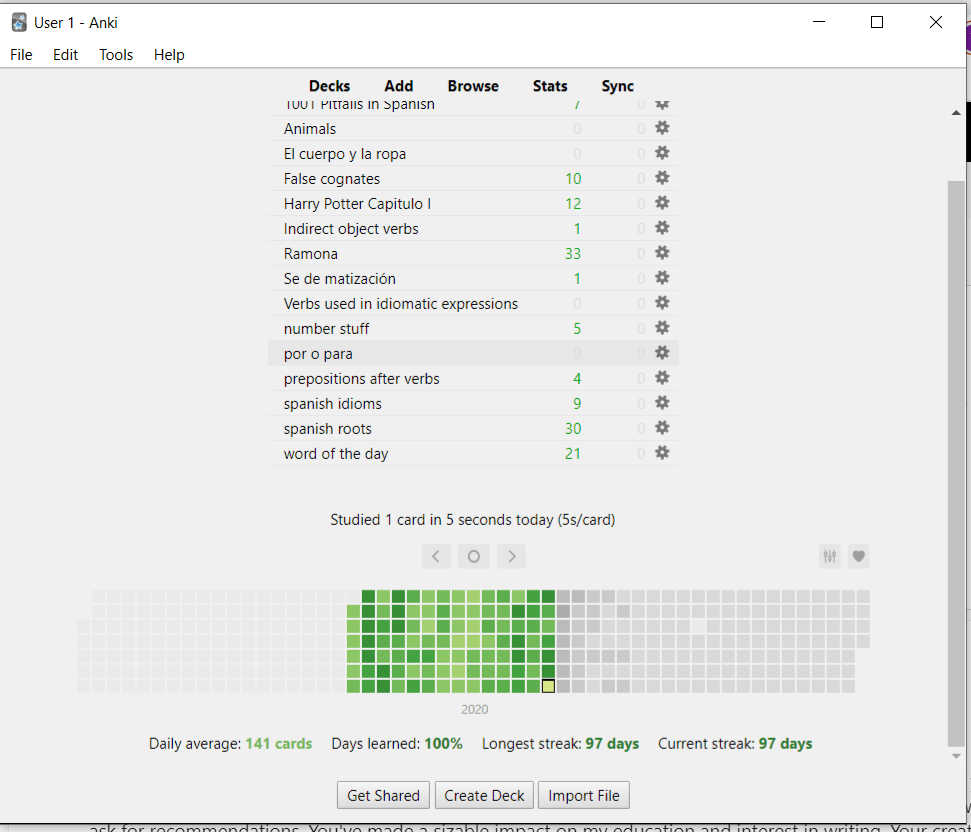Open the Tools menu
Viewport: 971px width, 832px height.
tap(116, 55)
